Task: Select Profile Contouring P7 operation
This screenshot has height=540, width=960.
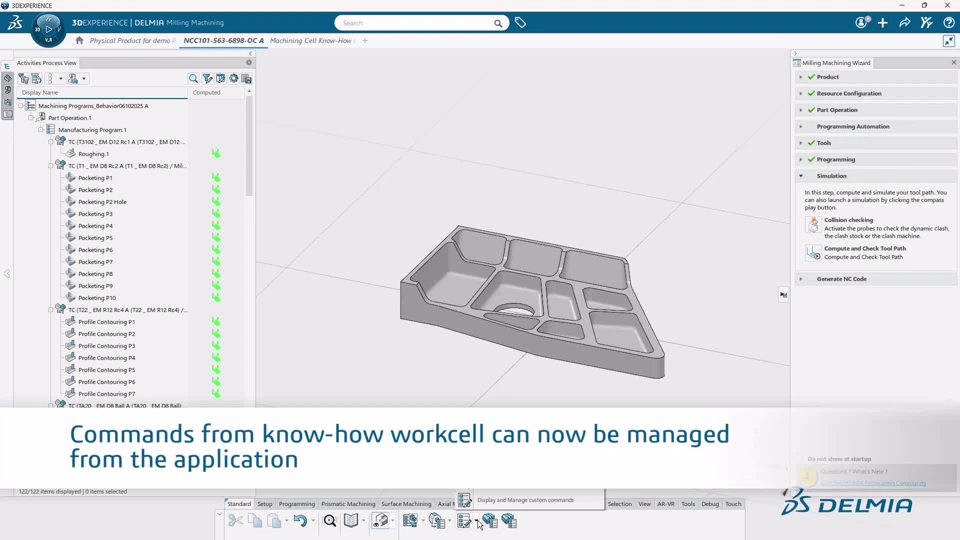Action: [x=107, y=394]
